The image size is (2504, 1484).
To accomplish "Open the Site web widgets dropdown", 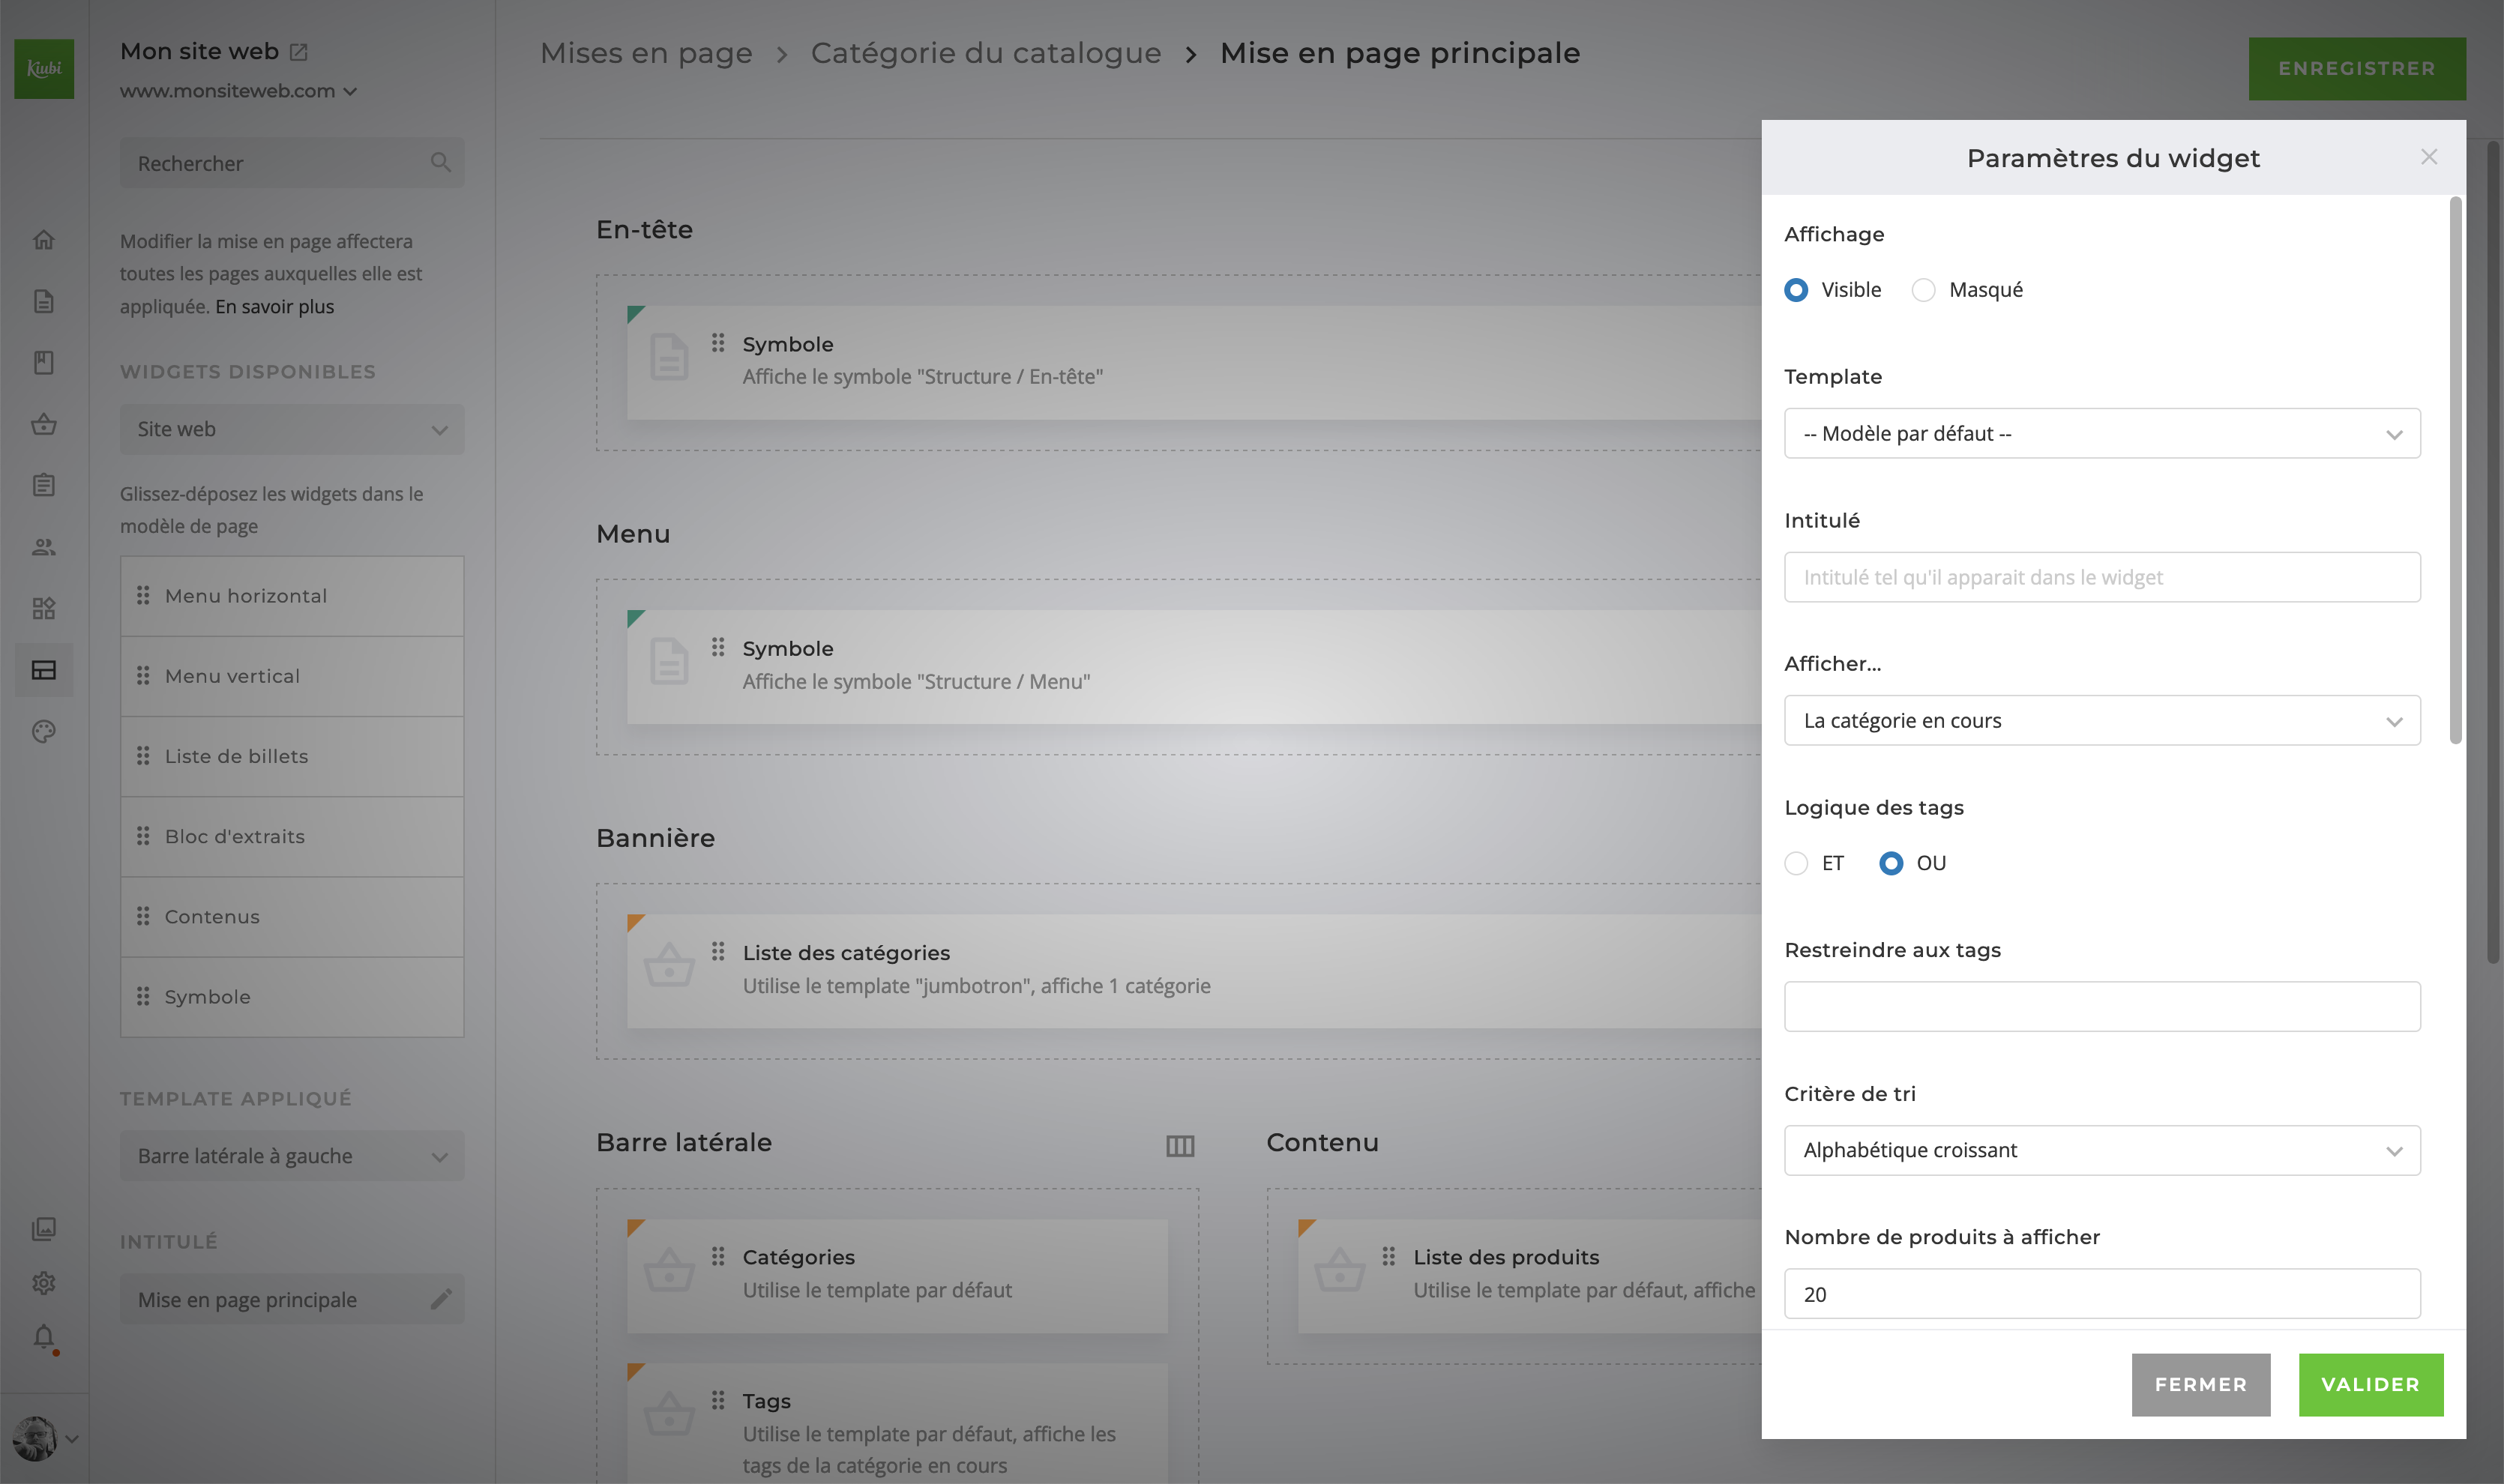I will [292, 429].
